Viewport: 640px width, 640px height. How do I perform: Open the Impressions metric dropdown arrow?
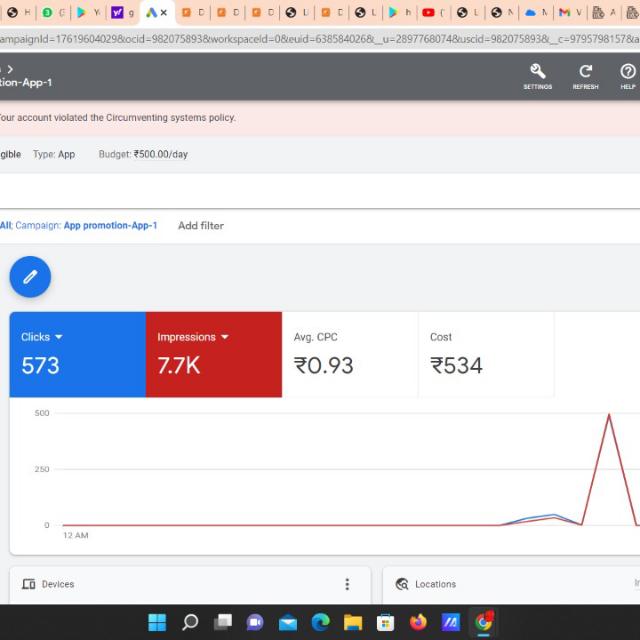tap(224, 337)
